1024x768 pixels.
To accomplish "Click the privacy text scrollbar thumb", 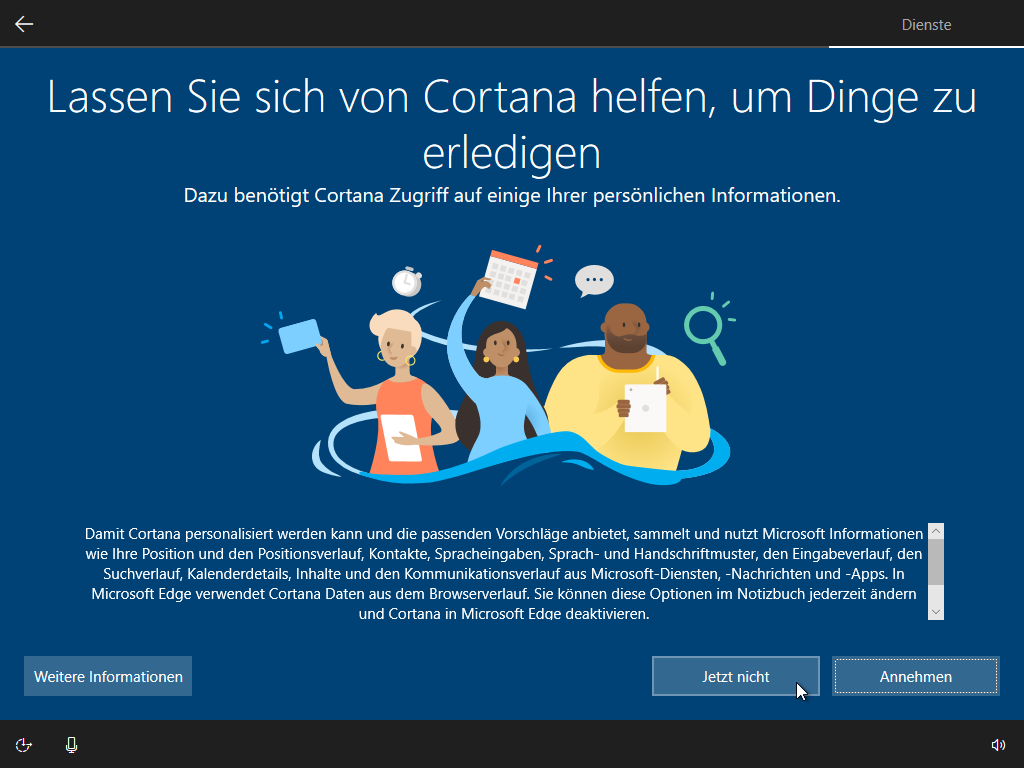I will point(936,562).
